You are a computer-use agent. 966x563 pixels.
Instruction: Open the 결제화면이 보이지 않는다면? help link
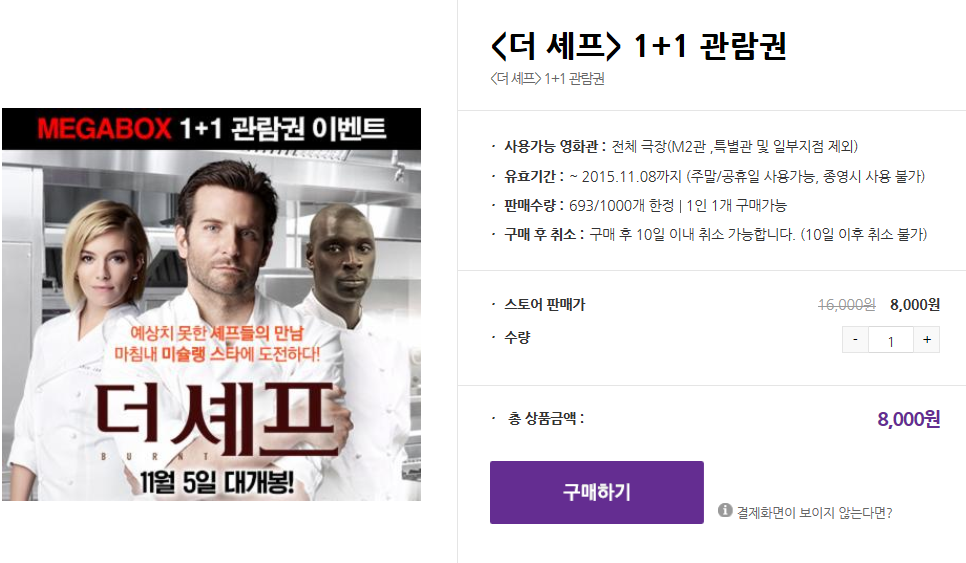[814, 512]
